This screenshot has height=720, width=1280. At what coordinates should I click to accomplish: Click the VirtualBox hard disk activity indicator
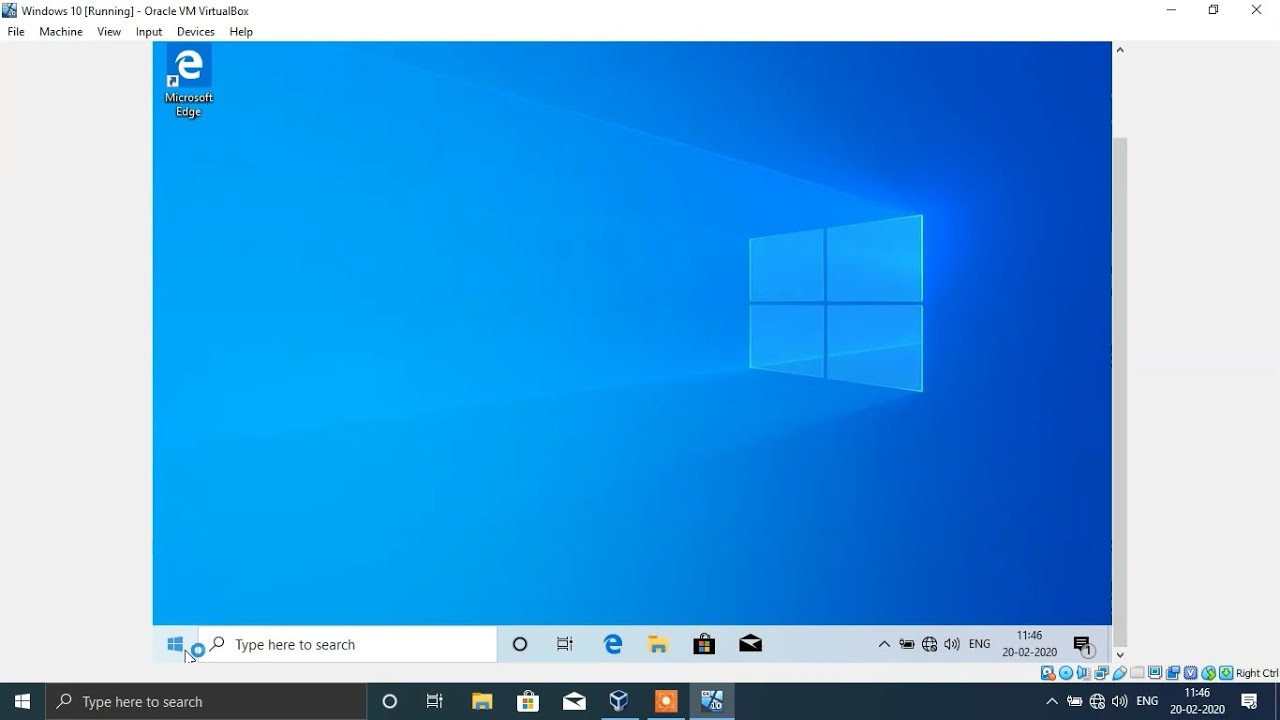[1048, 673]
